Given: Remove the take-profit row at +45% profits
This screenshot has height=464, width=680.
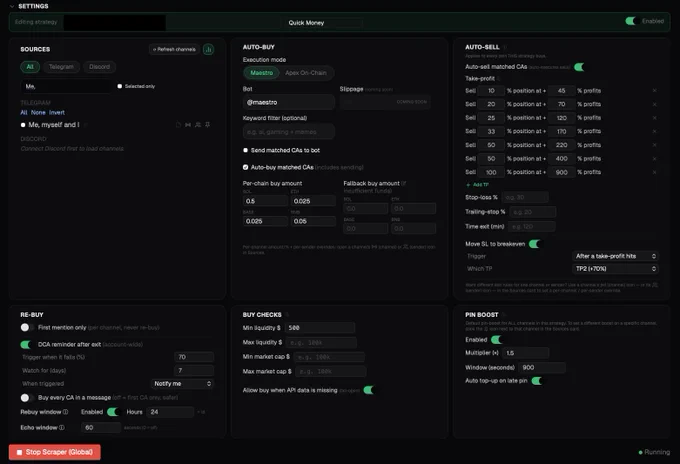Looking at the screenshot, I should click(x=654, y=91).
